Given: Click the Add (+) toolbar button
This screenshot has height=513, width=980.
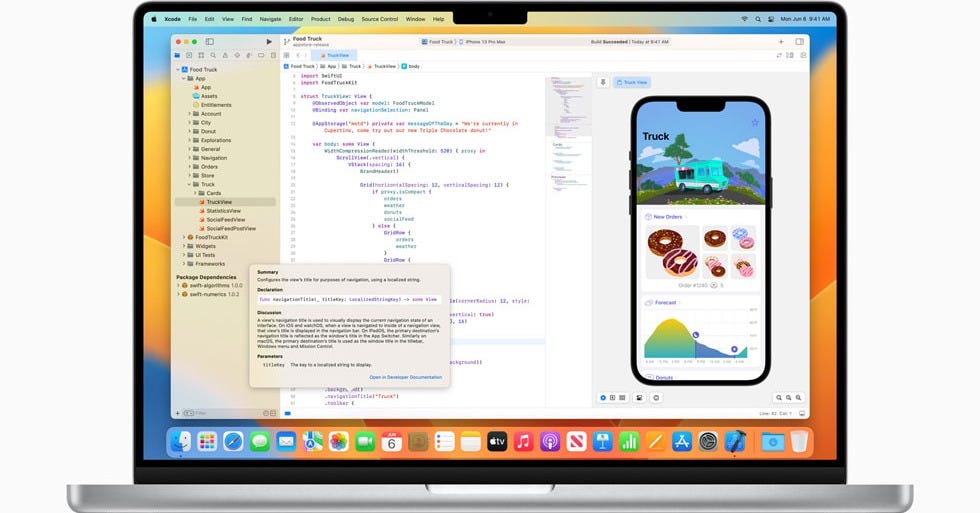Looking at the screenshot, I should pyautogui.click(x=781, y=42).
